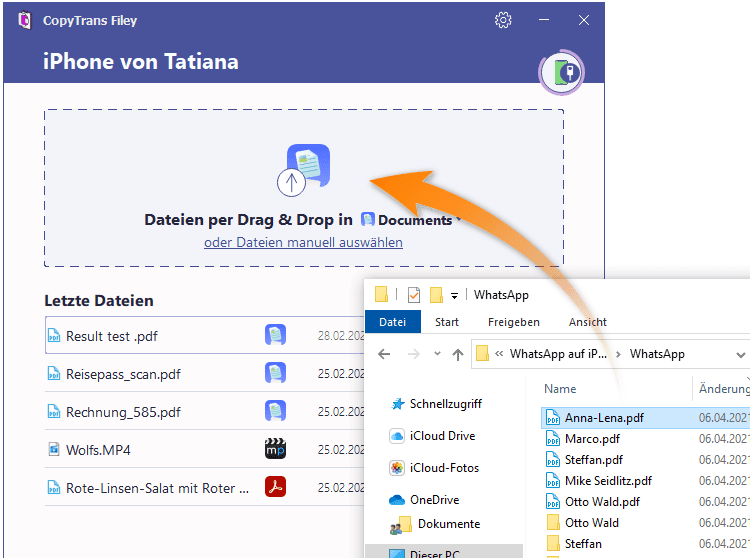The width and height of the screenshot is (750, 558).
Task: Select Rechnung_585.pdf in recent files
Action: [x=205, y=411]
